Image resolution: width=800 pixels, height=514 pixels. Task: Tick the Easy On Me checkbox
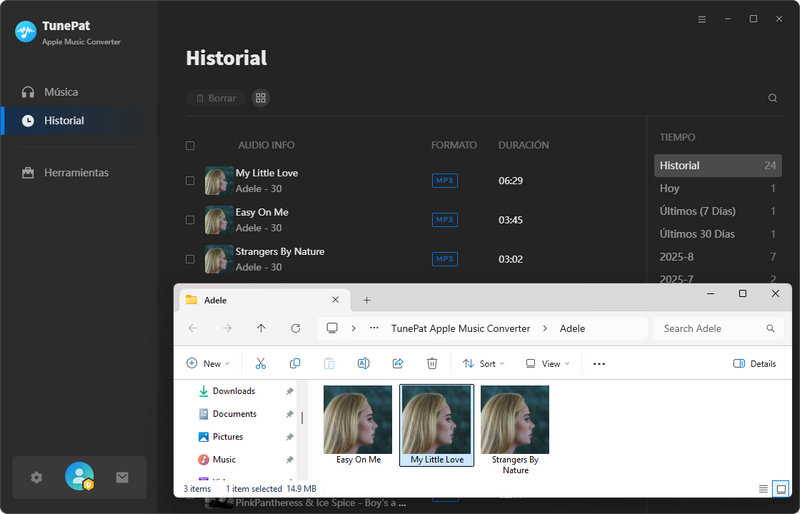coord(190,220)
